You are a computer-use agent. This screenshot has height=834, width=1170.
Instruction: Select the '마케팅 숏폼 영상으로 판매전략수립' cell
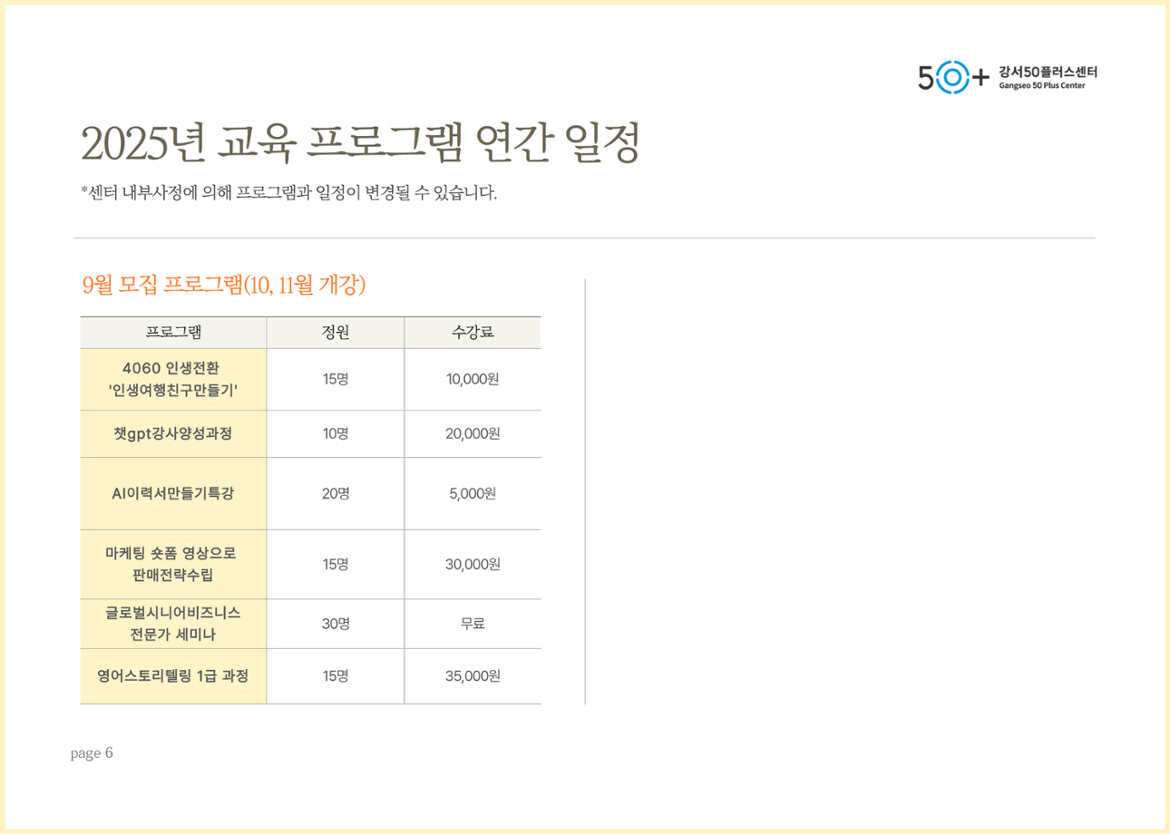pyautogui.click(x=173, y=564)
